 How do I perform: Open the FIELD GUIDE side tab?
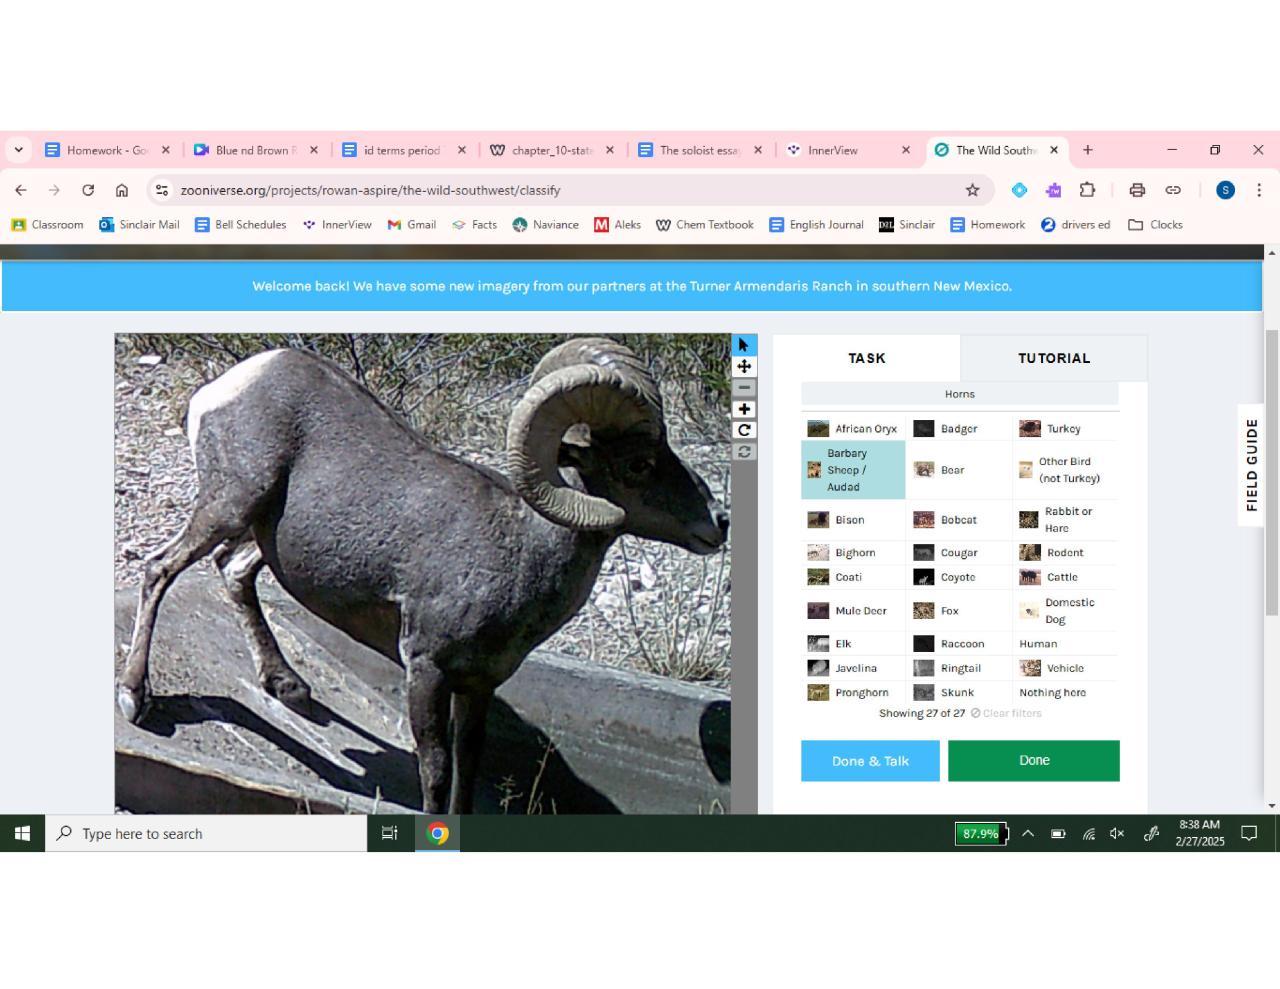[1251, 465]
